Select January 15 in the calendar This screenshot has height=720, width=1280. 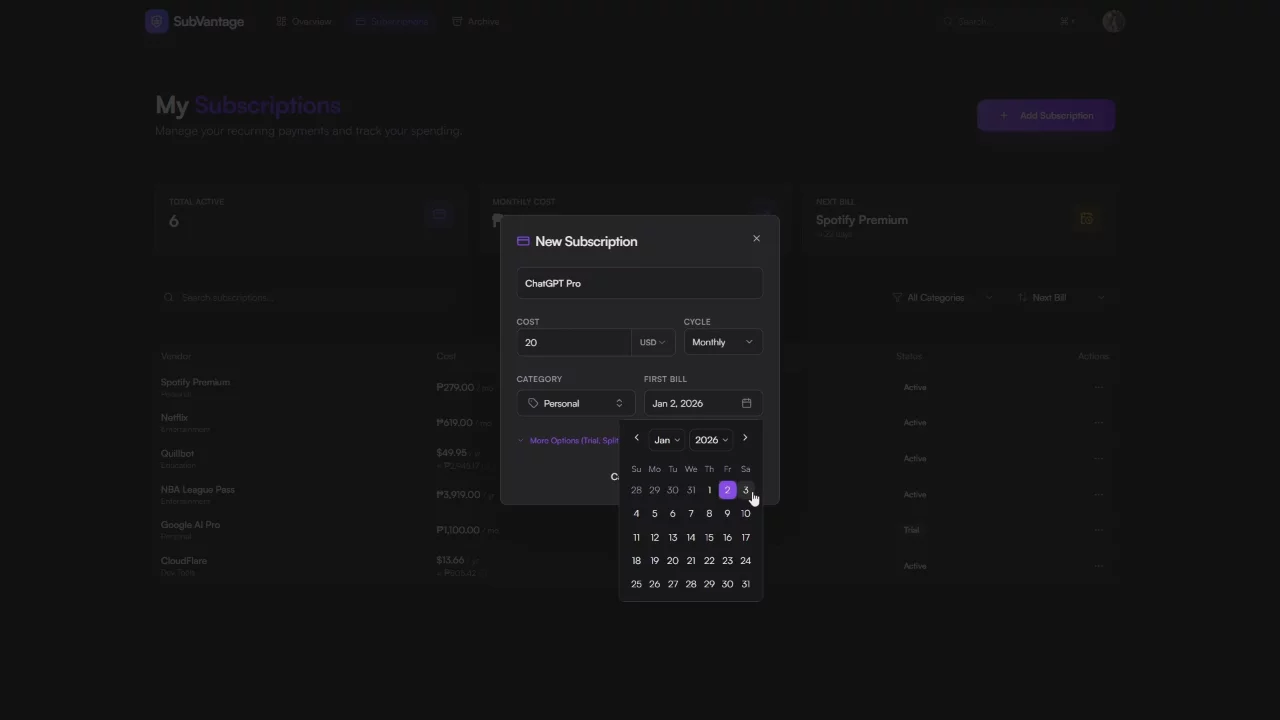click(x=709, y=537)
